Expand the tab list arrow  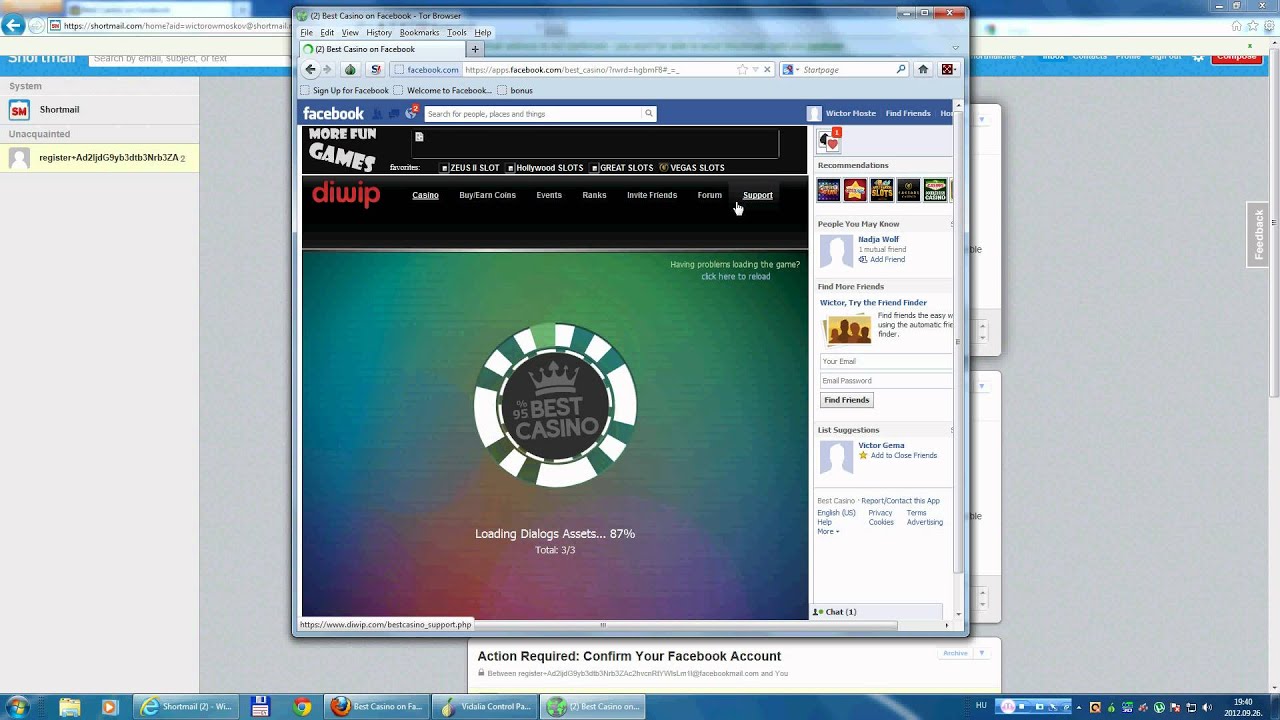pyautogui.click(x=955, y=48)
